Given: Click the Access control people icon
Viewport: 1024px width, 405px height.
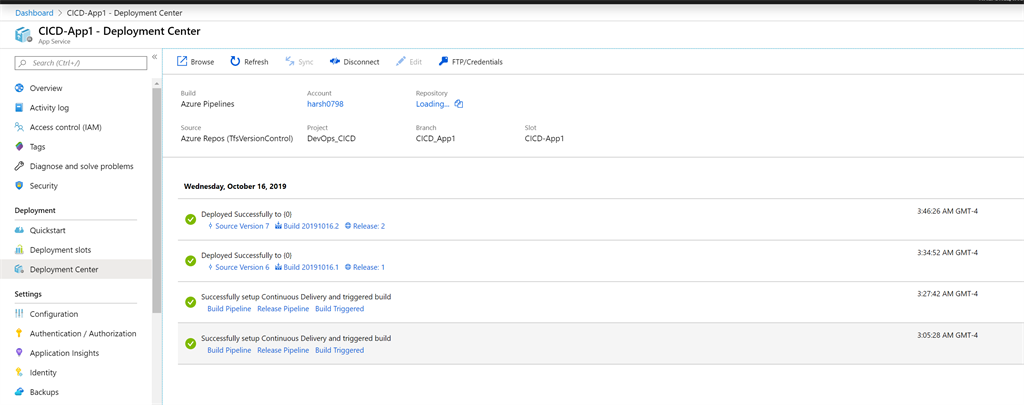Looking at the screenshot, I should tap(19, 127).
